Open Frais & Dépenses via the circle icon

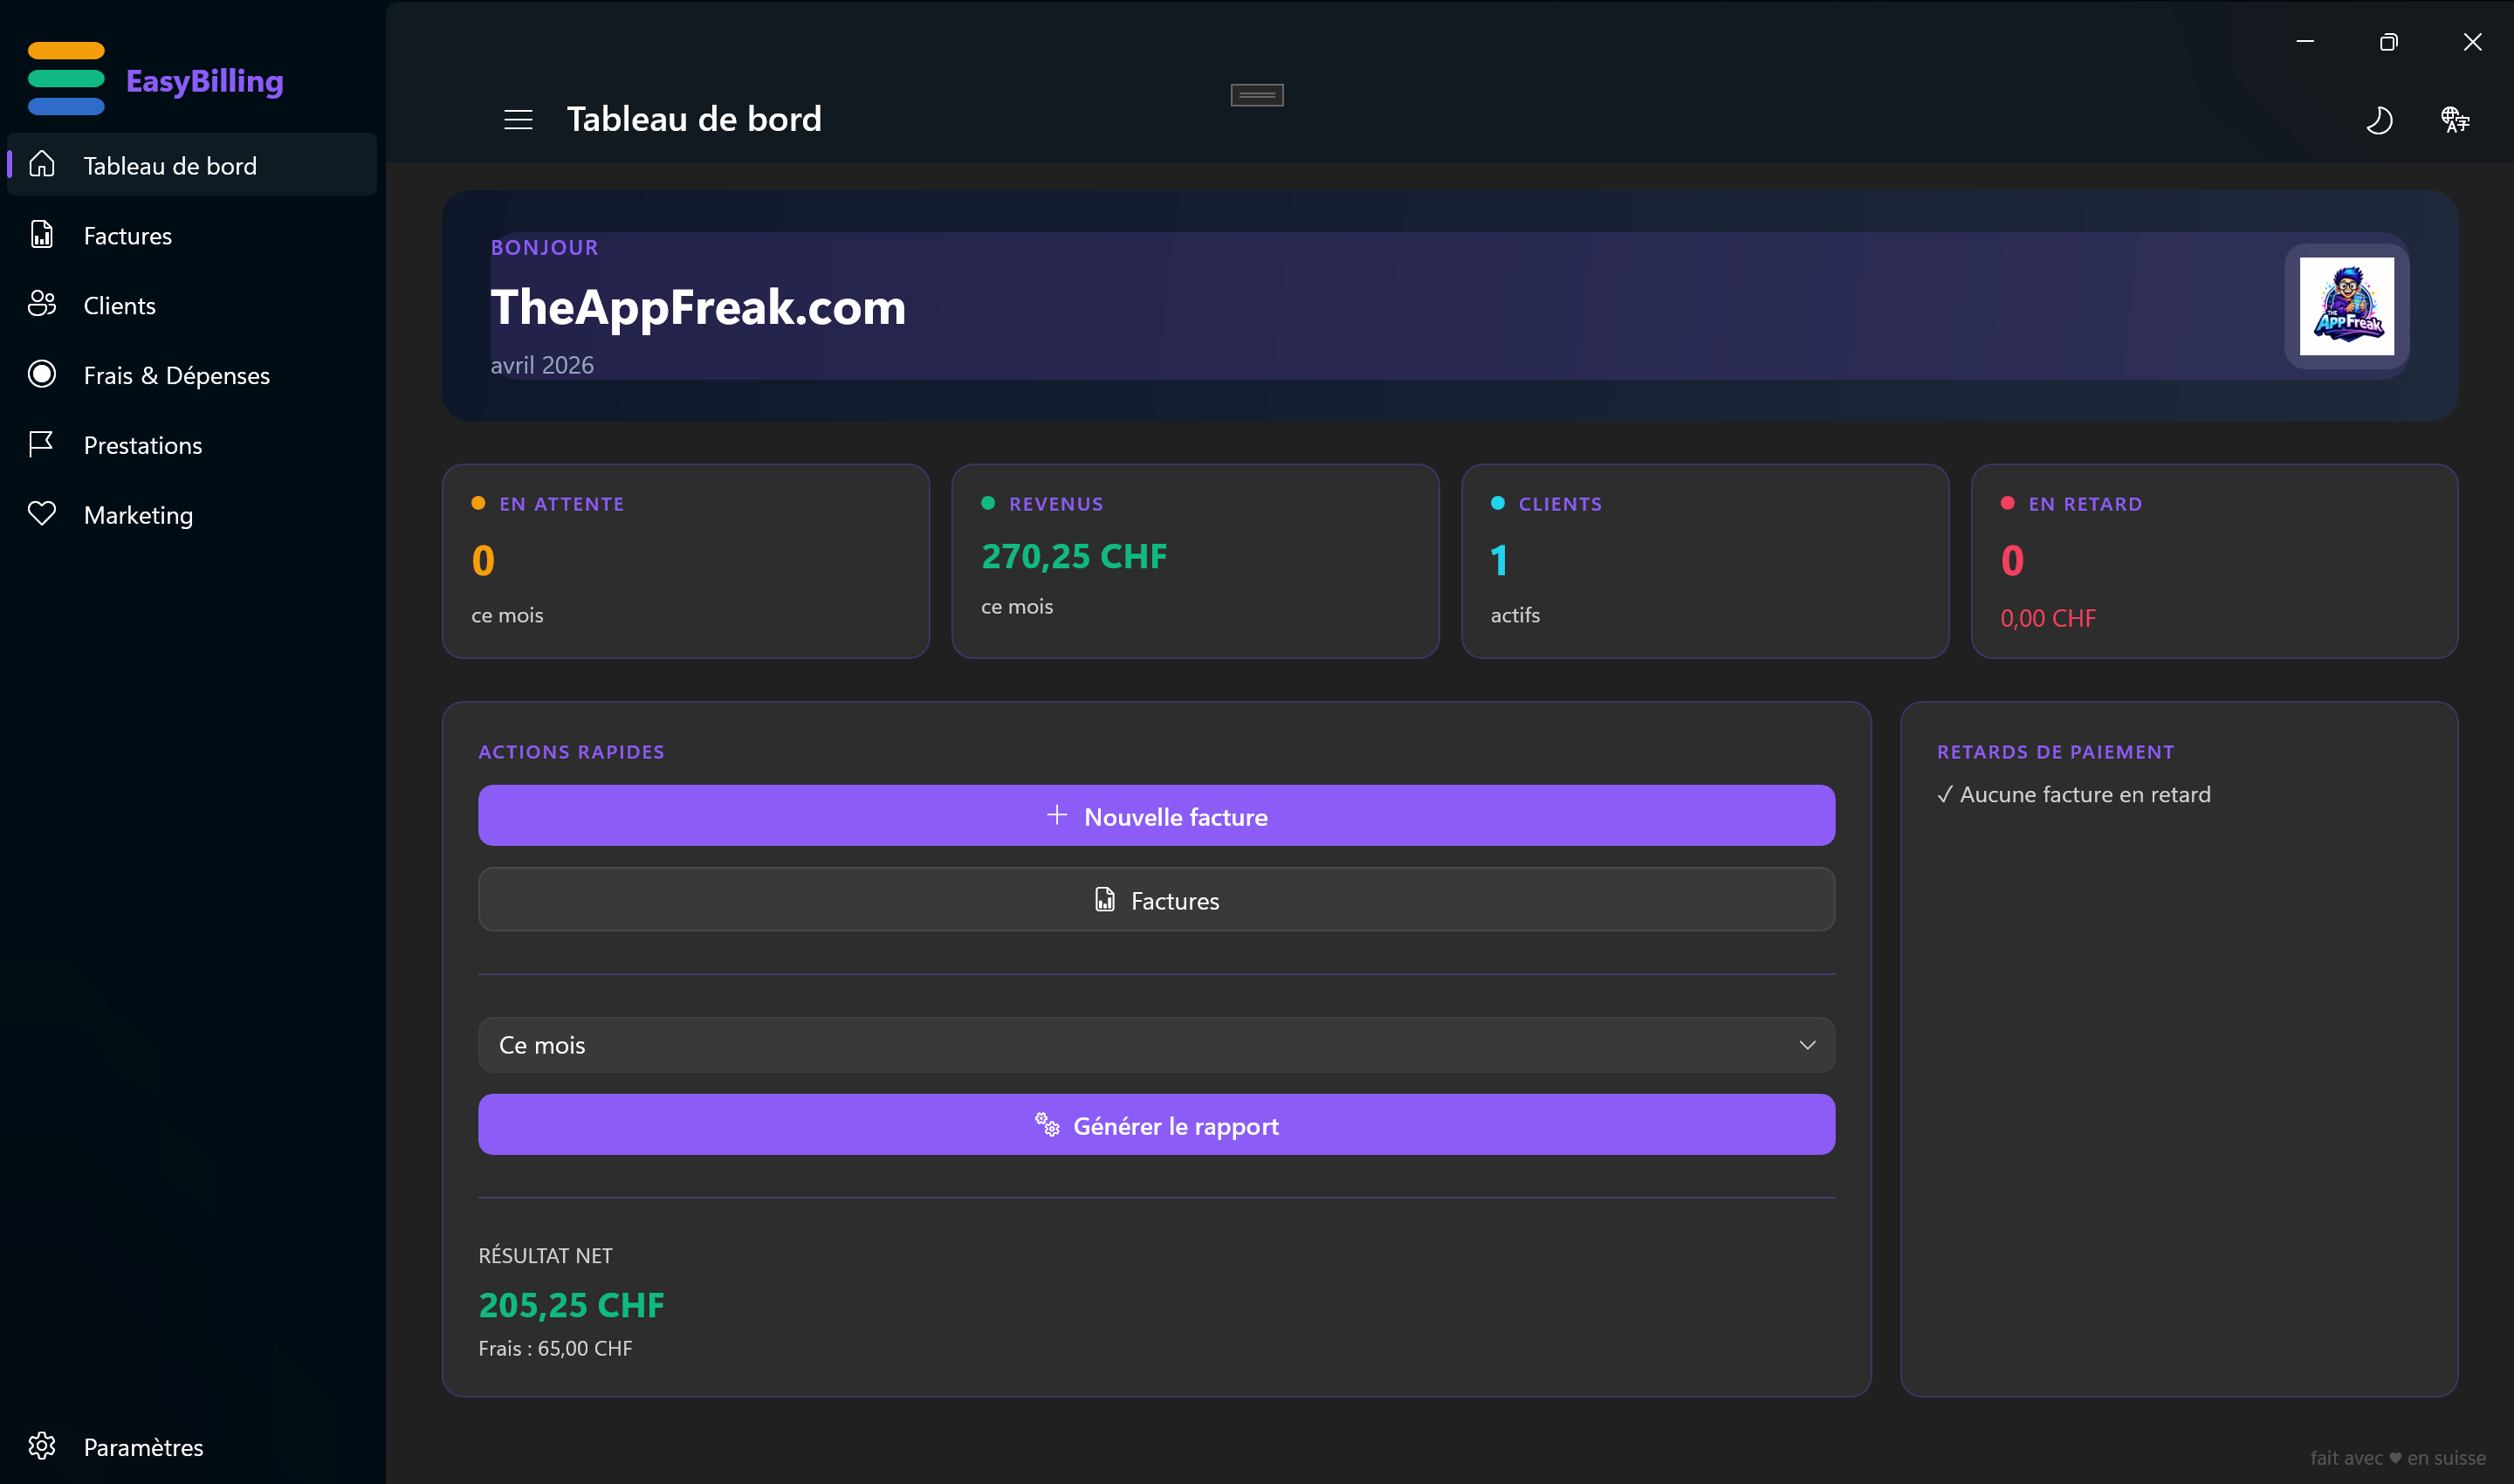(42, 374)
